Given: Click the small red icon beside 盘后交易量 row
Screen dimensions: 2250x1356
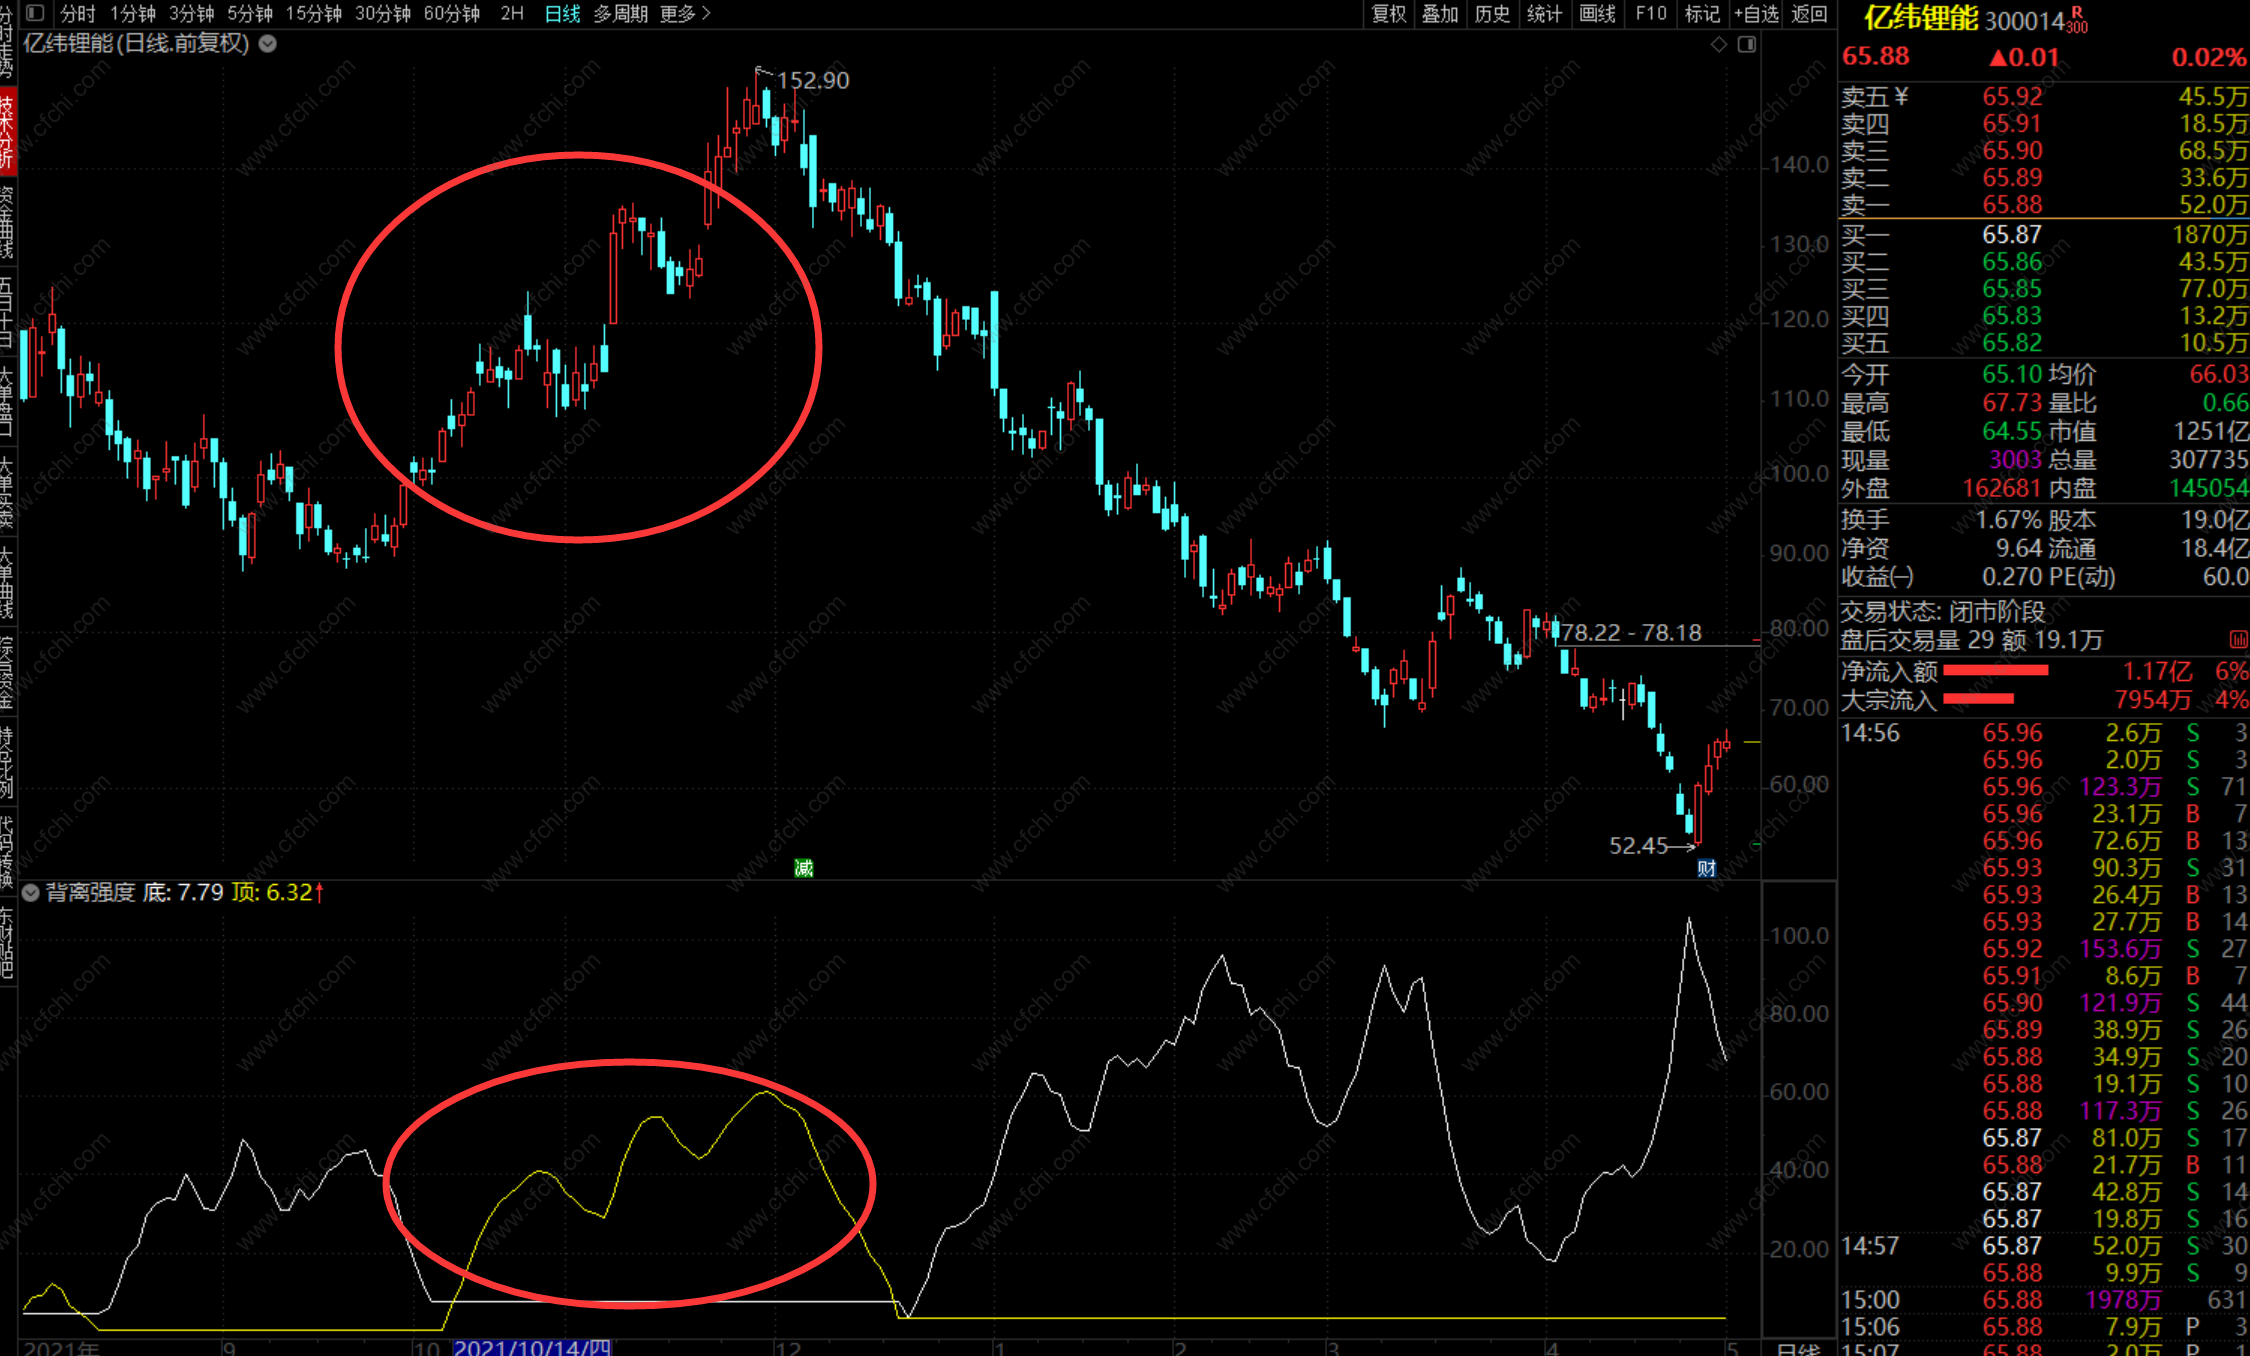Looking at the screenshot, I should [x=2238, y=640].
